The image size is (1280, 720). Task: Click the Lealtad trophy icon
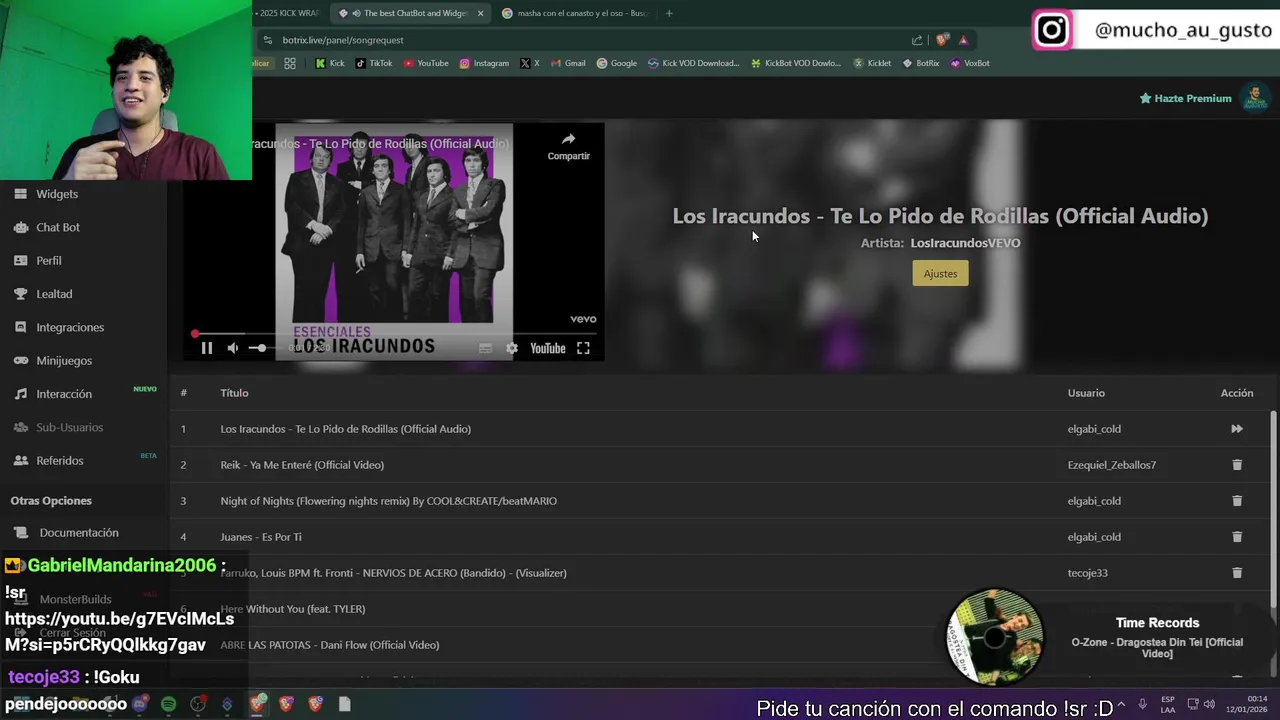[x=20, y=294]
